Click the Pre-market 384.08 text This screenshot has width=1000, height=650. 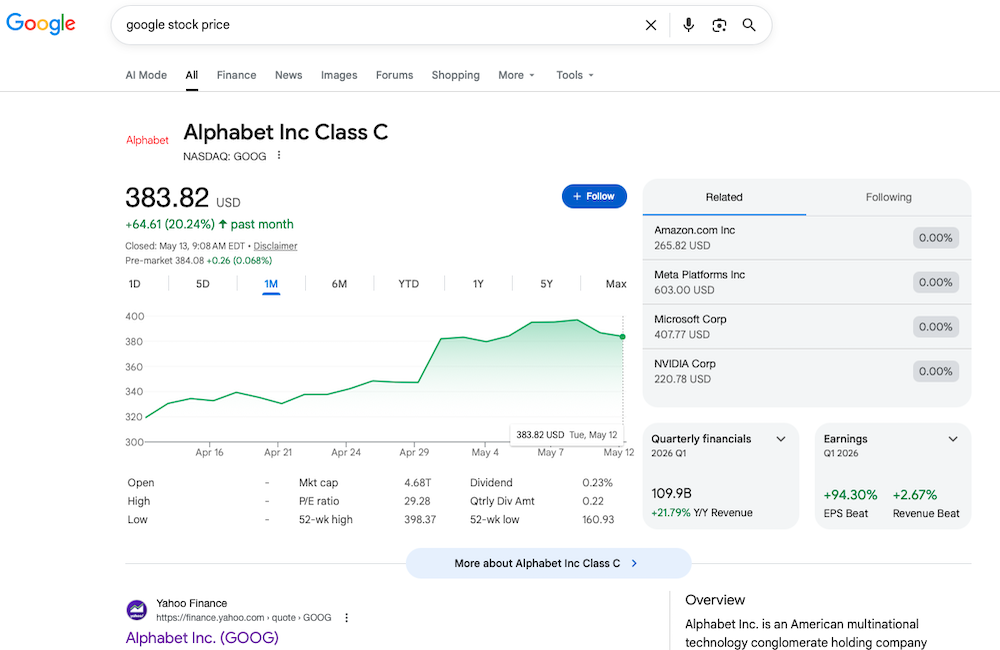click(x=165, y=260)
